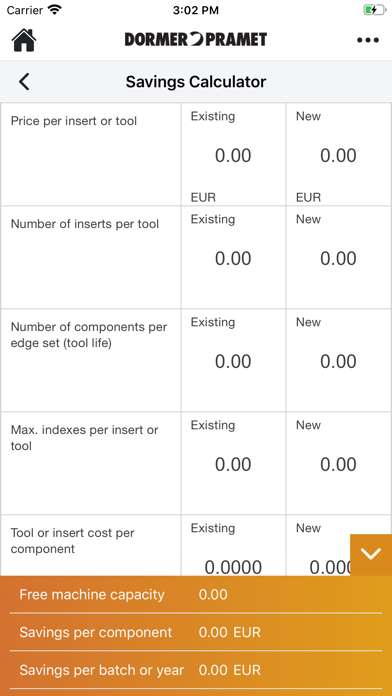Edit New price per insert value
This screenshot has width=392, height=696.
pyautogui.click(x=338, y=156)
